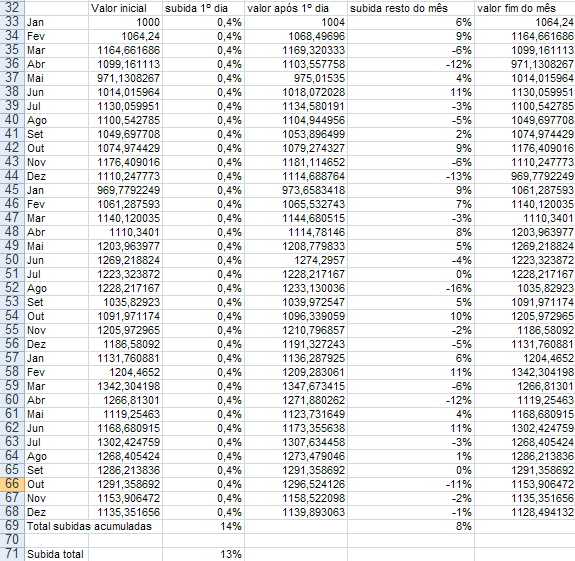Select the 10% cell in row 54
Viewport: 575px width, 561px height.
411,316
